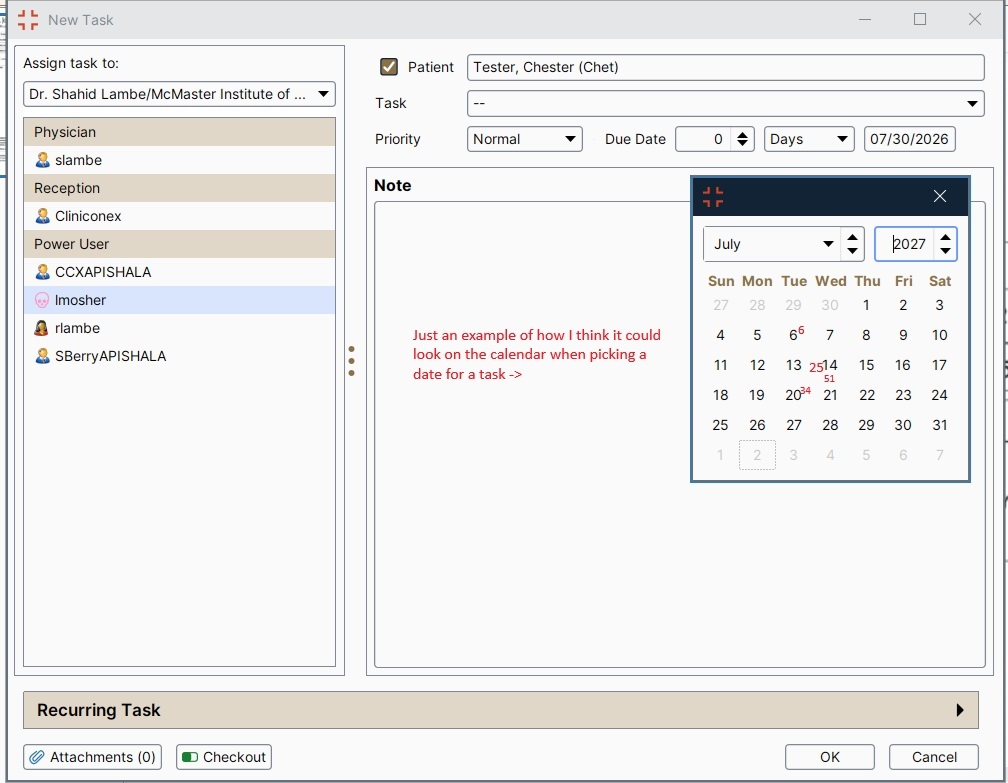Click the Checkout button
1008x783 pixels.
pos(224,757)
